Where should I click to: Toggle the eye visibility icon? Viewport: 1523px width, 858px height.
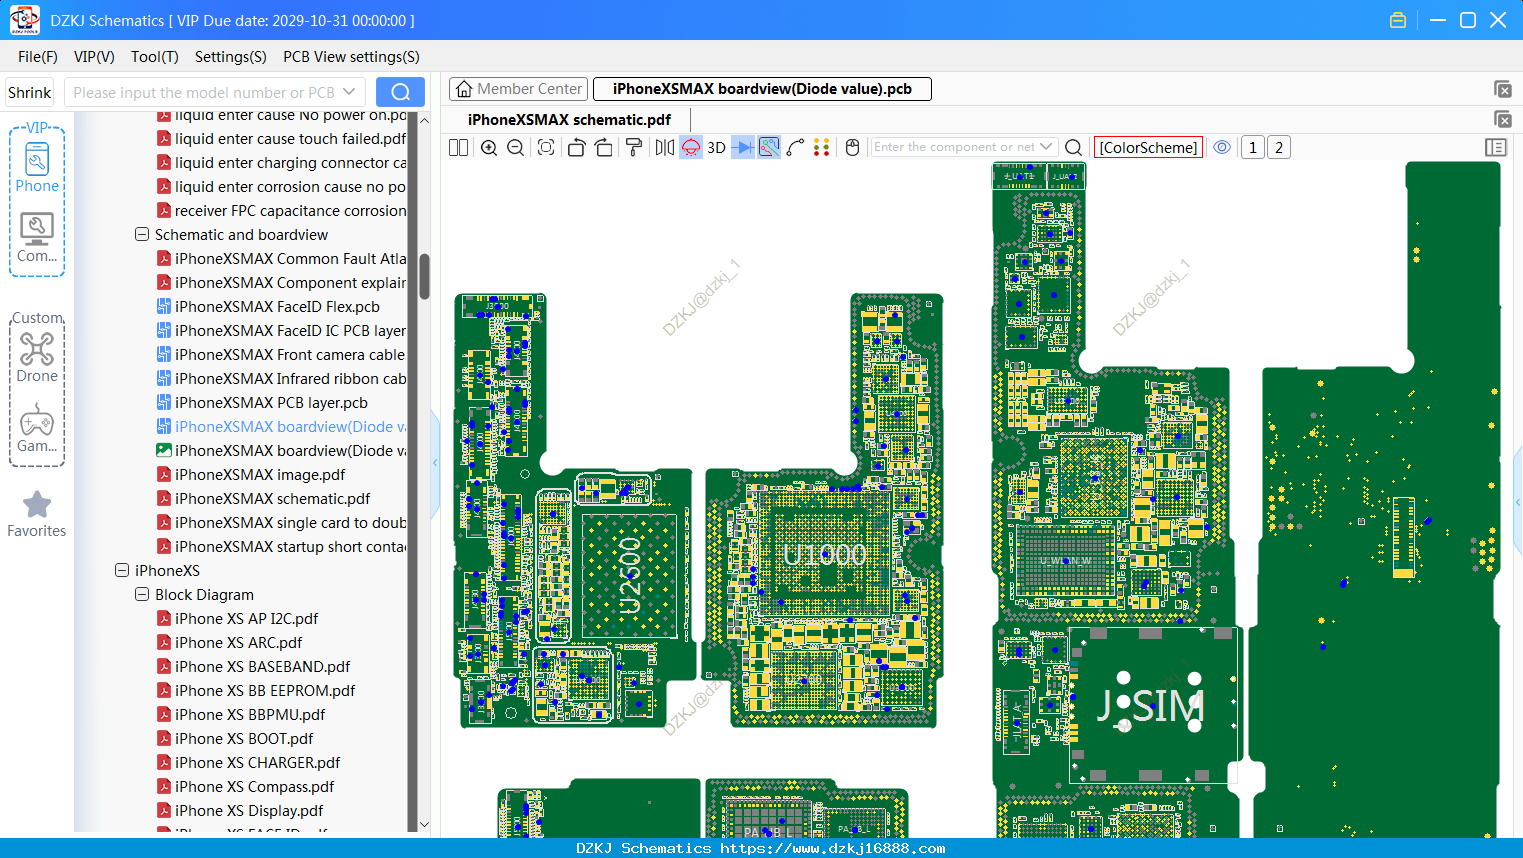(x=1222, y=147)
